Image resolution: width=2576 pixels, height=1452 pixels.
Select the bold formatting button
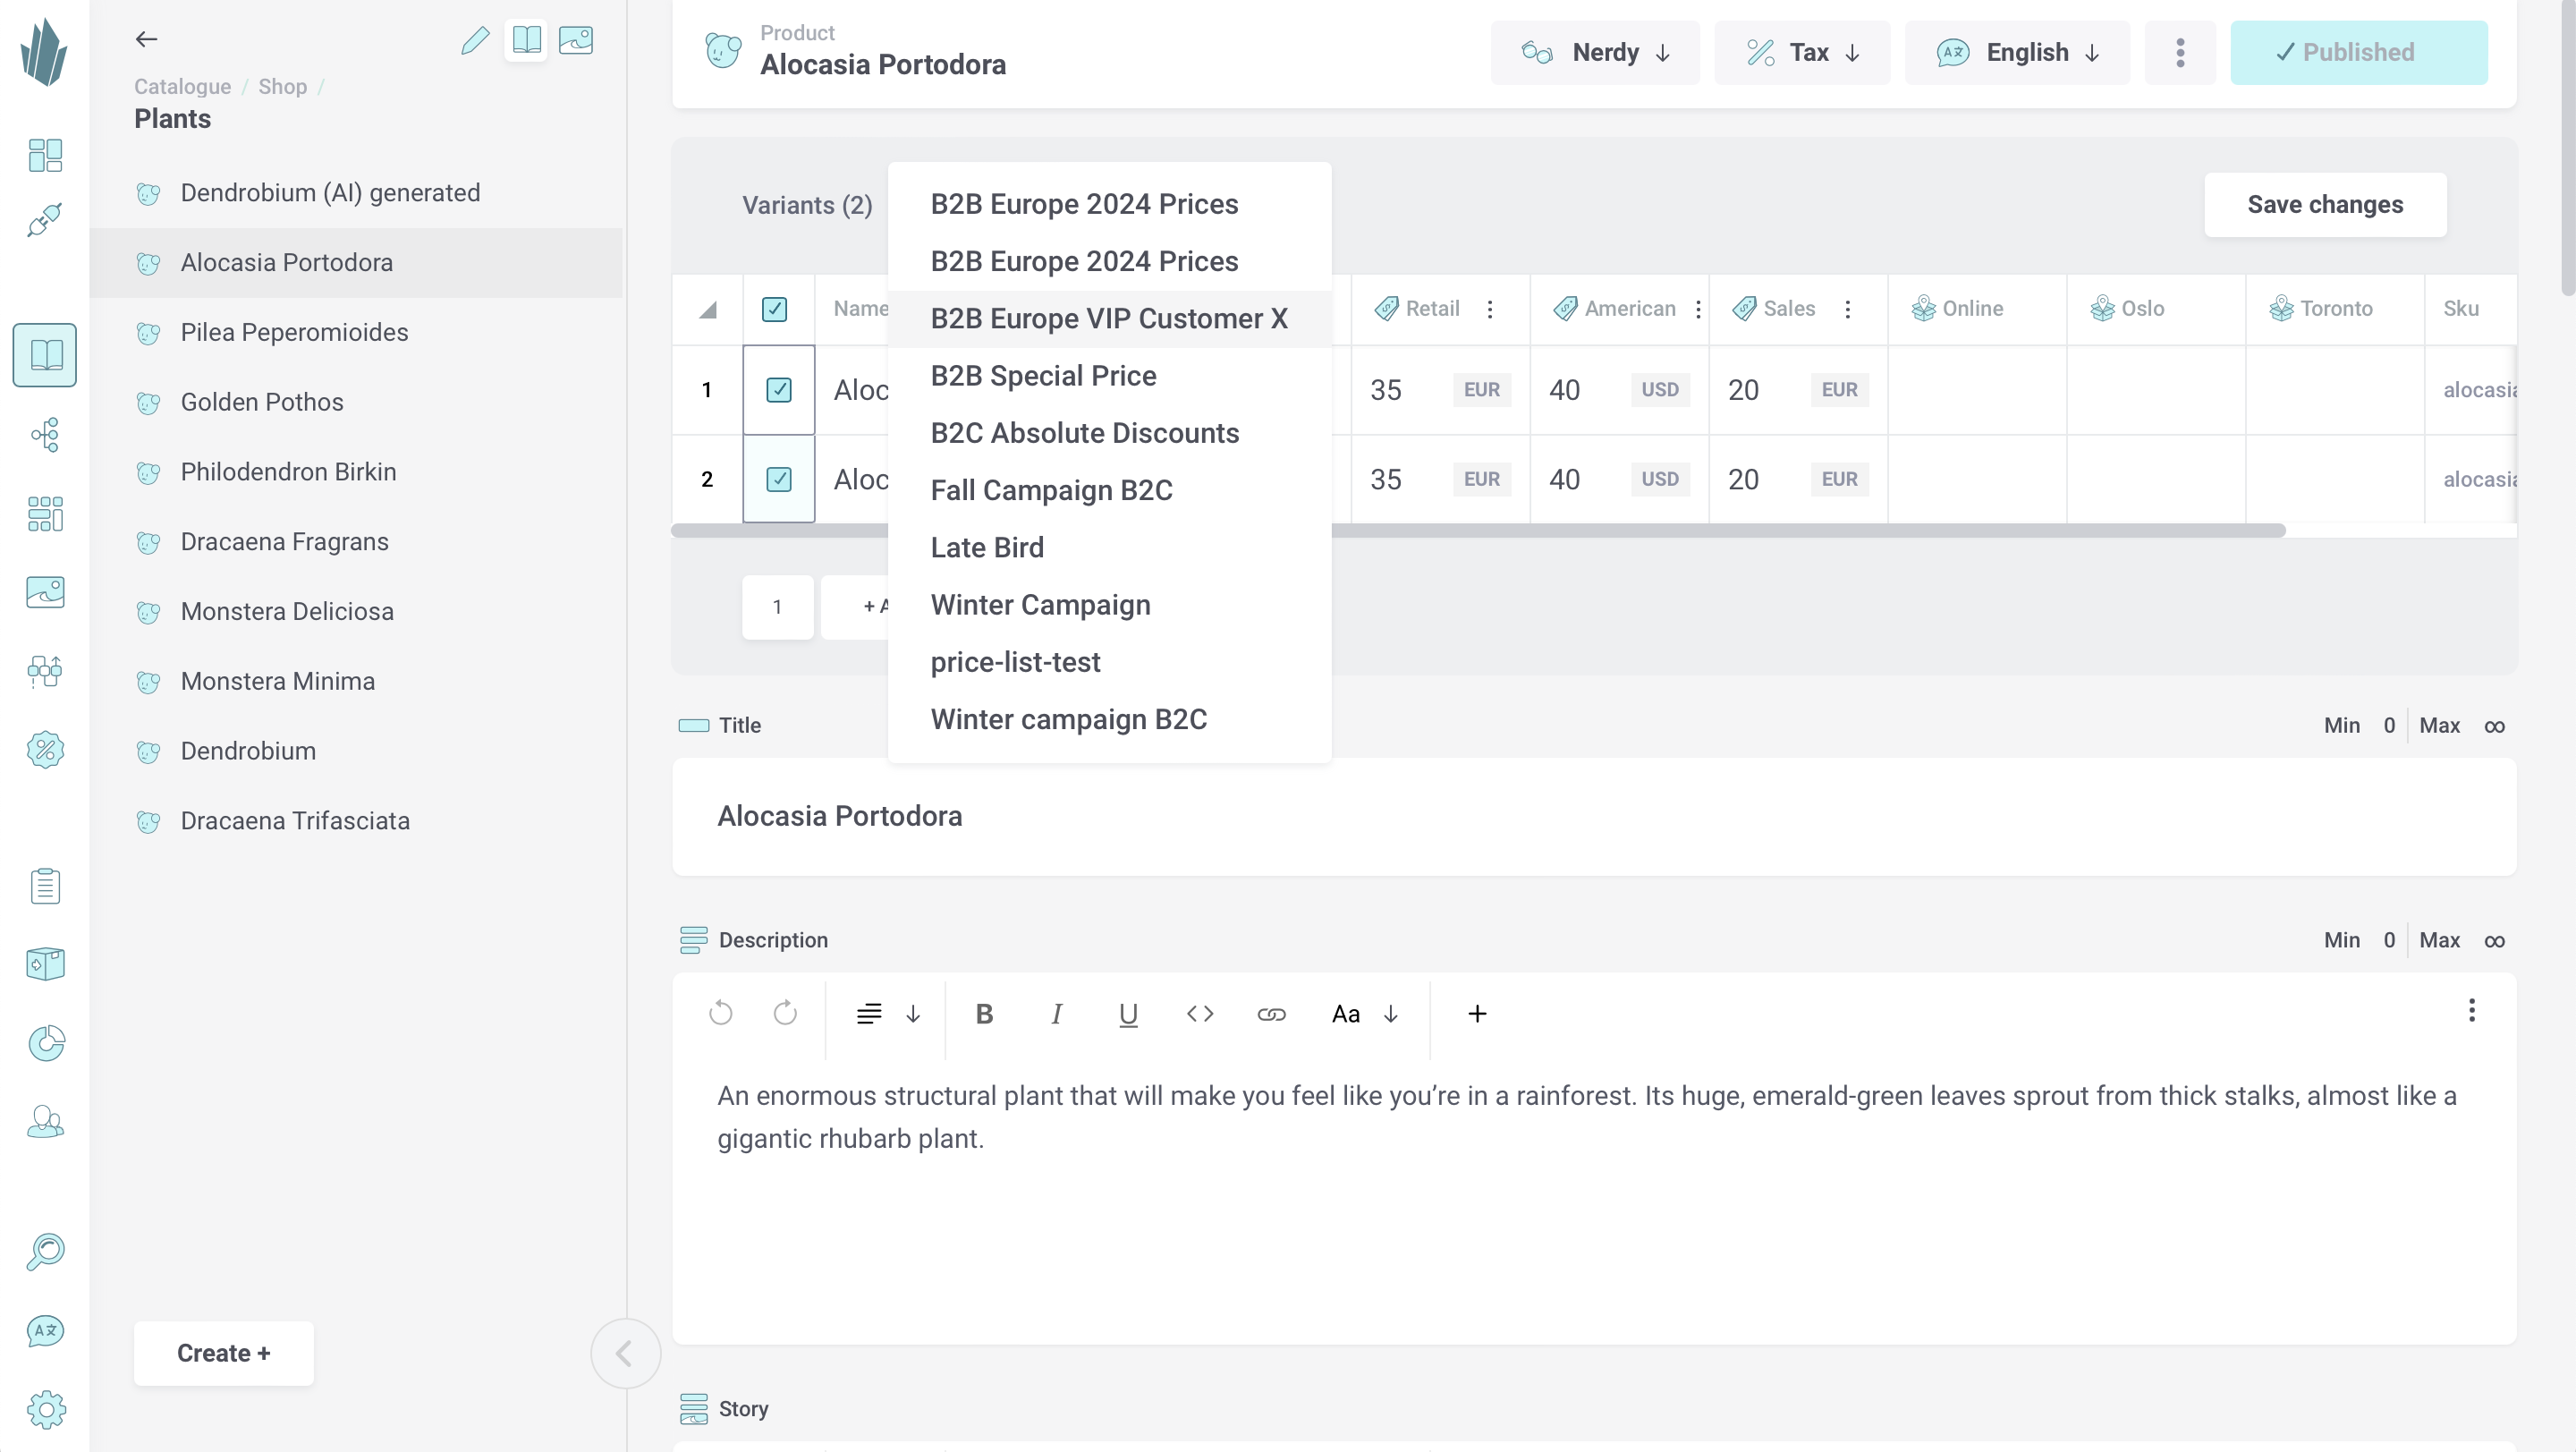(x=986, y=1014)
